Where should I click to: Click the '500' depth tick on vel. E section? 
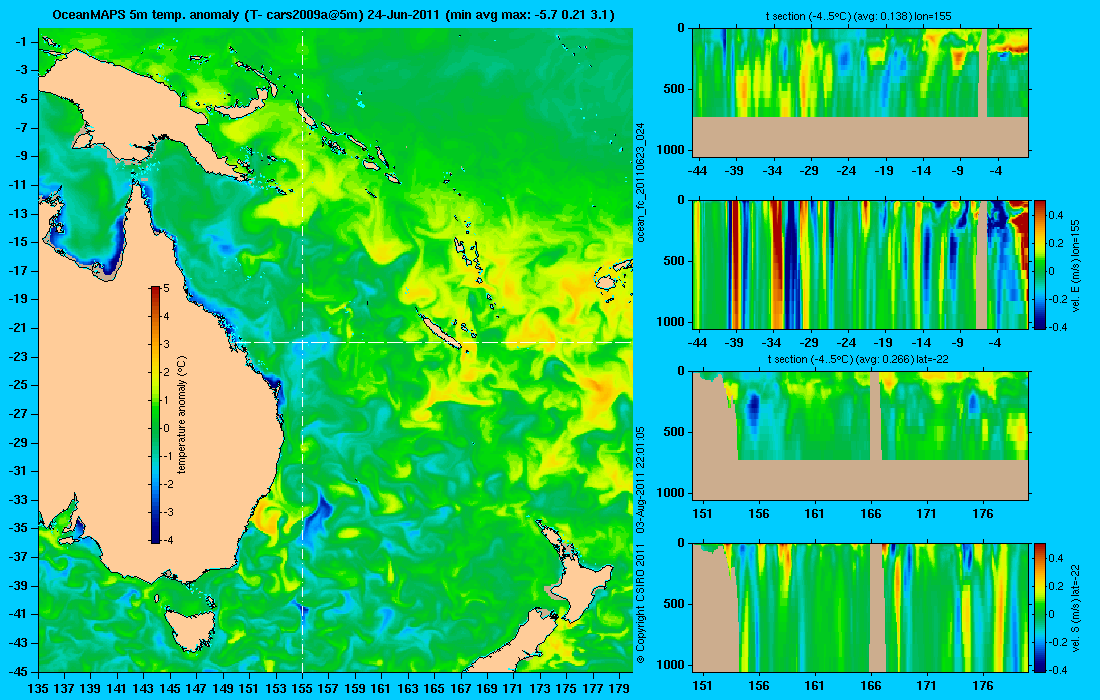(673, 261)
